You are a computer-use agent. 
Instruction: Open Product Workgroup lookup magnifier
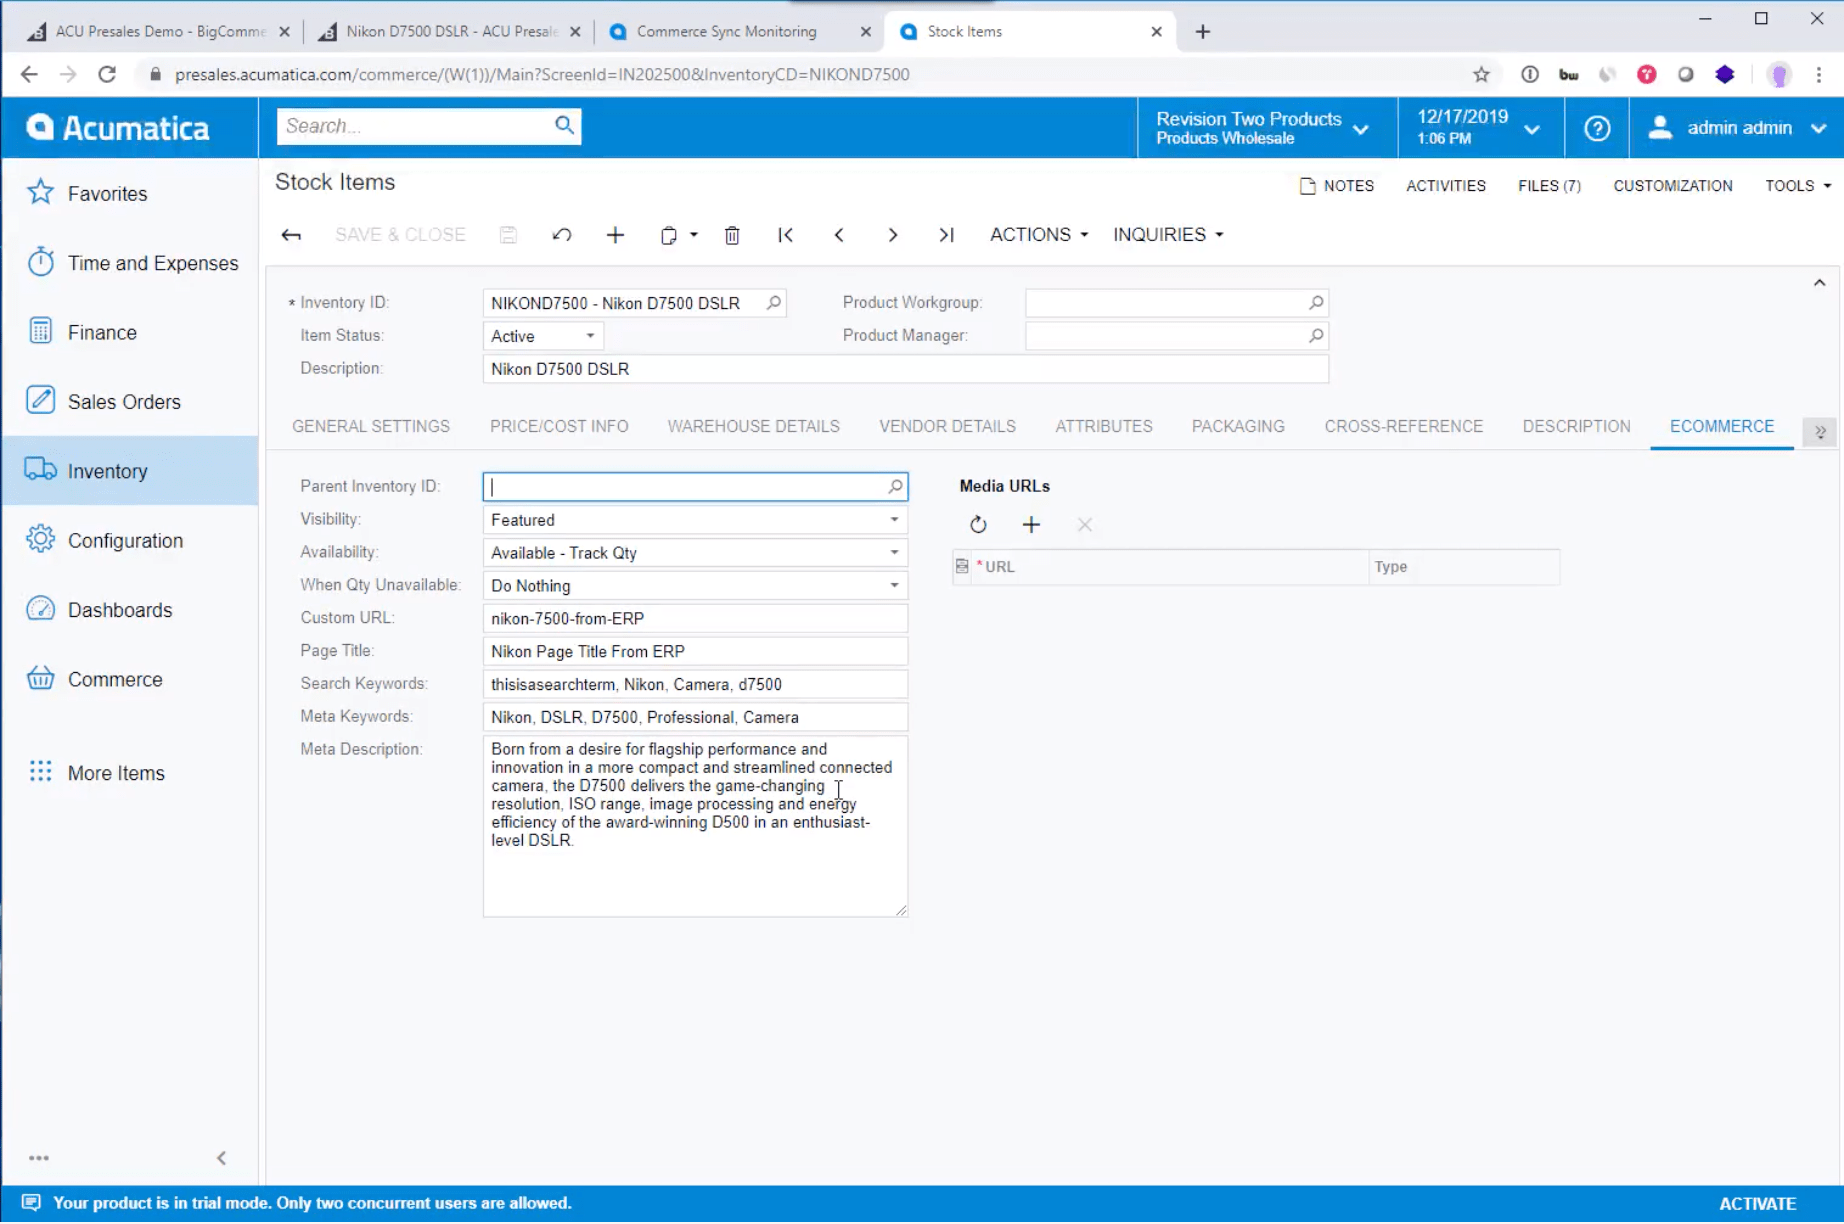1316,303
